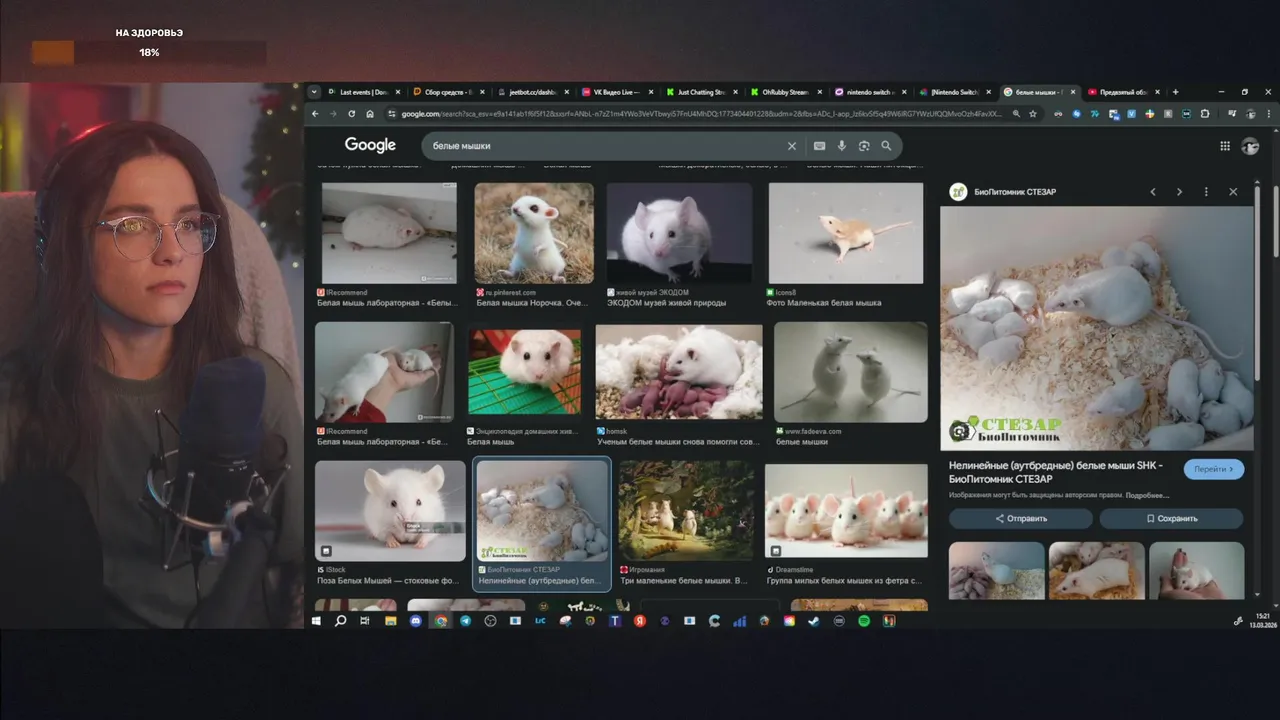Open Windows taskbar search
Viewport: 1280px width, 720px height.
pyautogui.click(x=341, y=621)
